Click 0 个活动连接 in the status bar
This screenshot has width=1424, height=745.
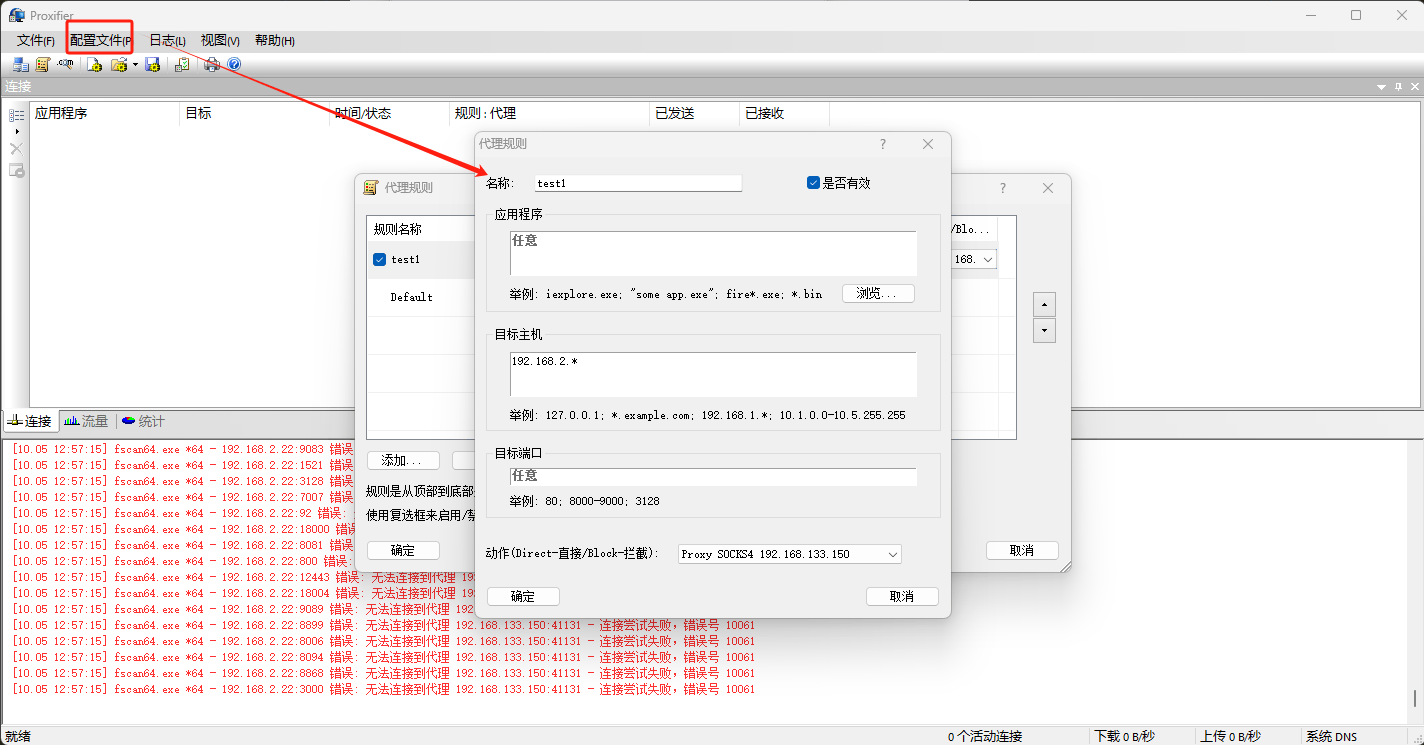985,737
